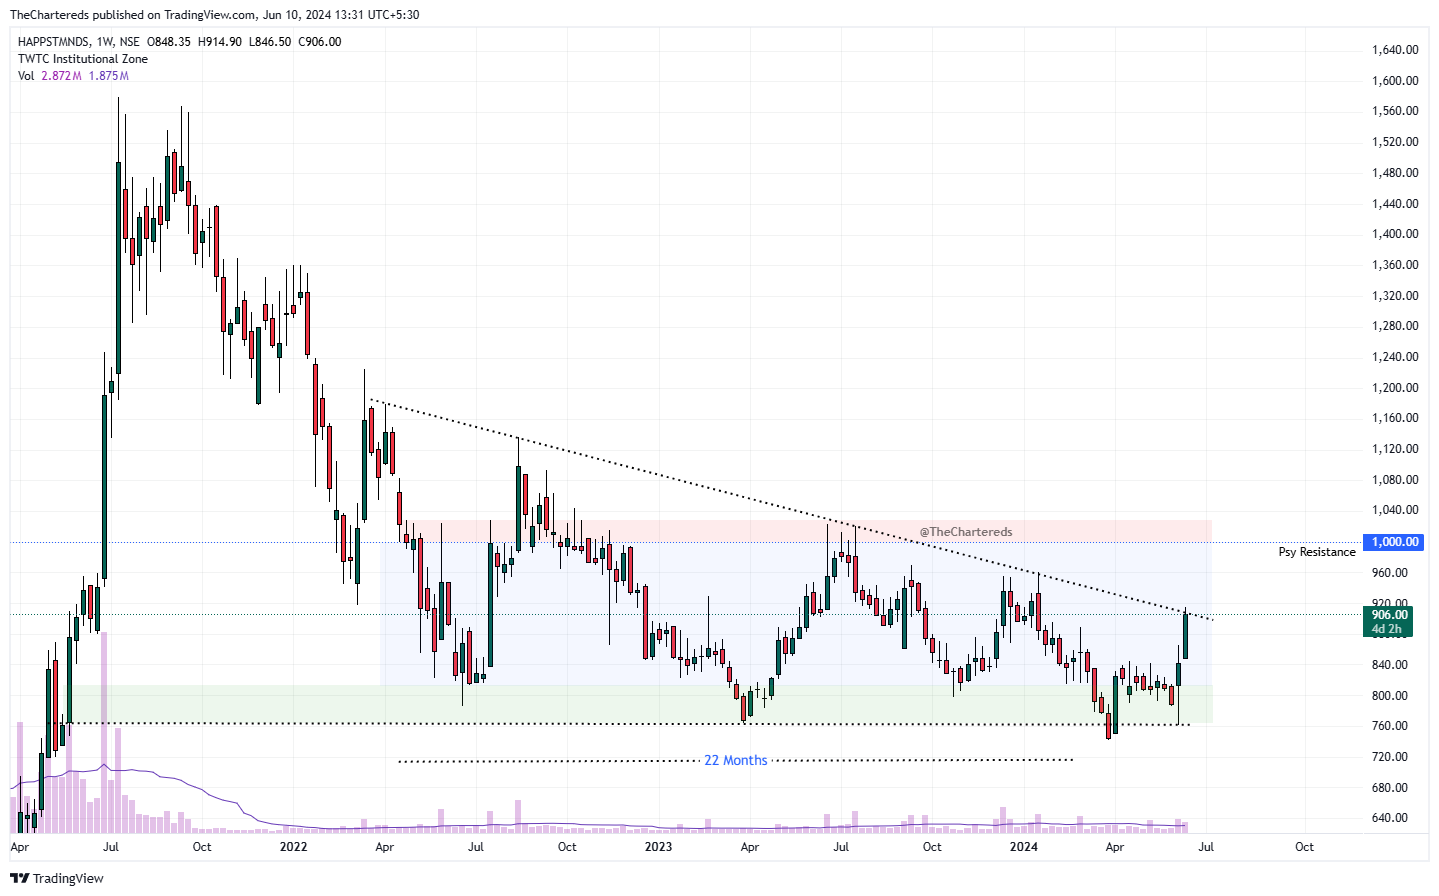
Task: Click the 1,360.00 price axis label
Action: click(x=1395, y=265)
